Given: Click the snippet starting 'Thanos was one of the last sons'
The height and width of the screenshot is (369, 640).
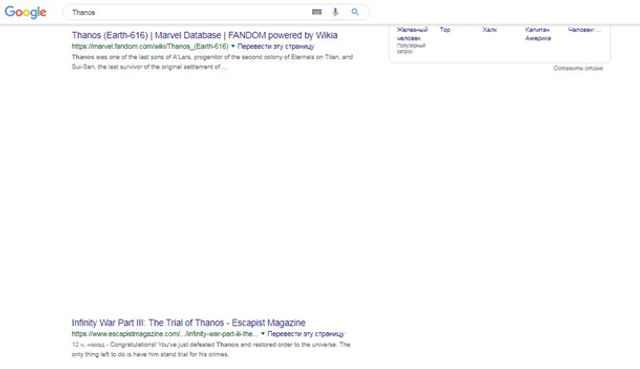Looking at the screenshot, I should pos(212,62).
